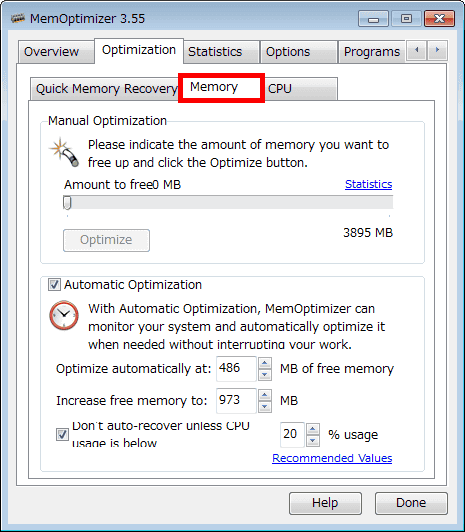Toggle the Automatic Optimization checkbox
Screen dimensions: 465x532
[x=54, y=285]
